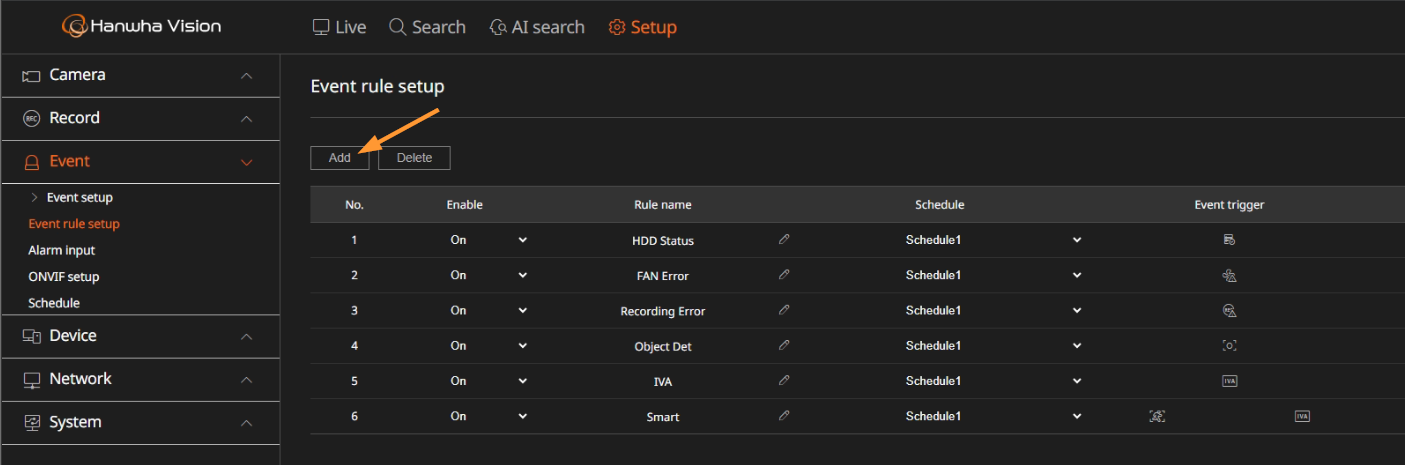
Task: Click the Rule name column header
Action: tap(663, 205)
